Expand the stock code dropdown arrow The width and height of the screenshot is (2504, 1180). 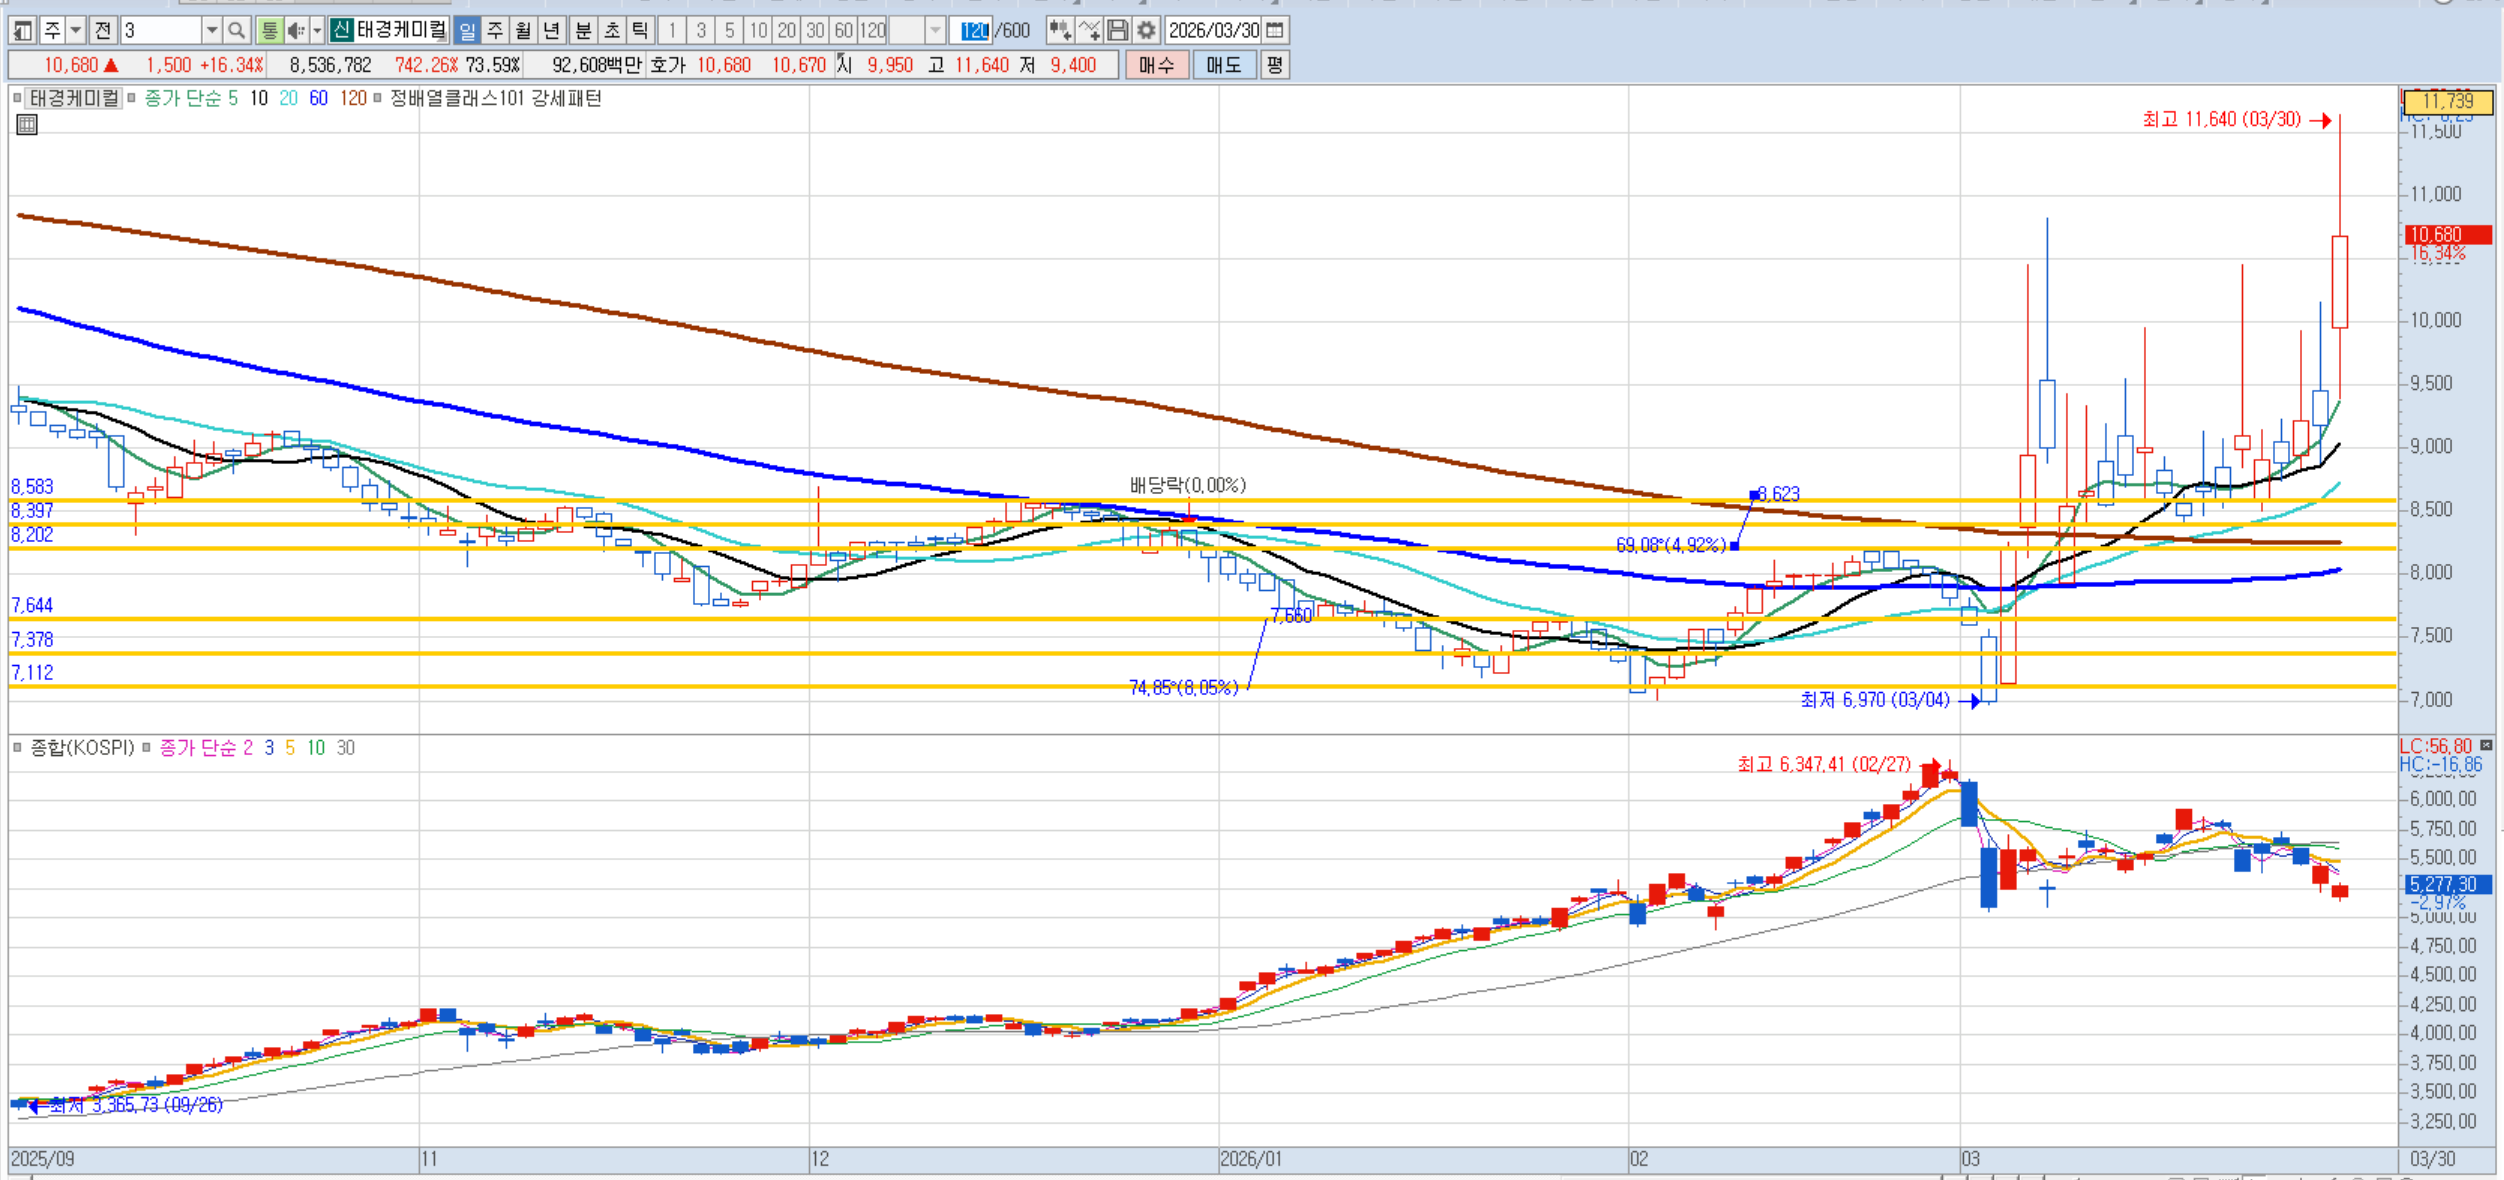[x=211, y=31]
